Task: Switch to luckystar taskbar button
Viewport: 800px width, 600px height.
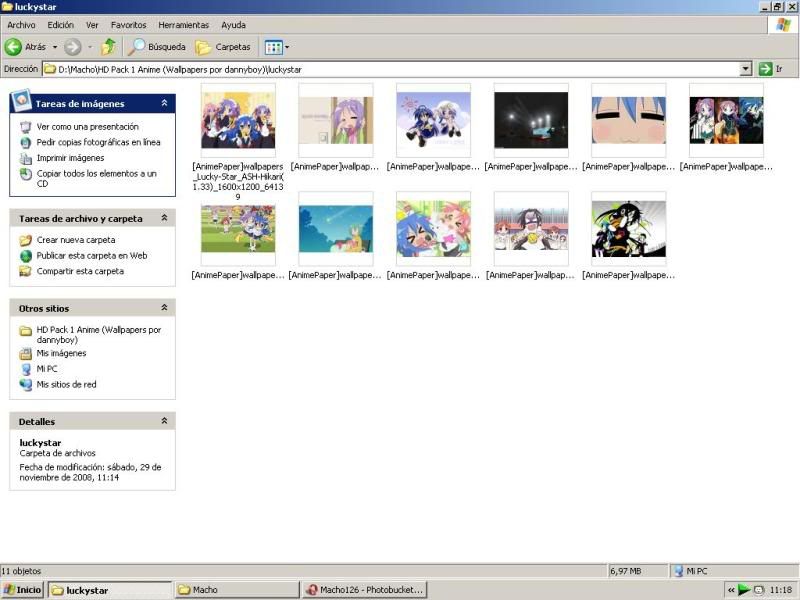Action: [110, 590]
